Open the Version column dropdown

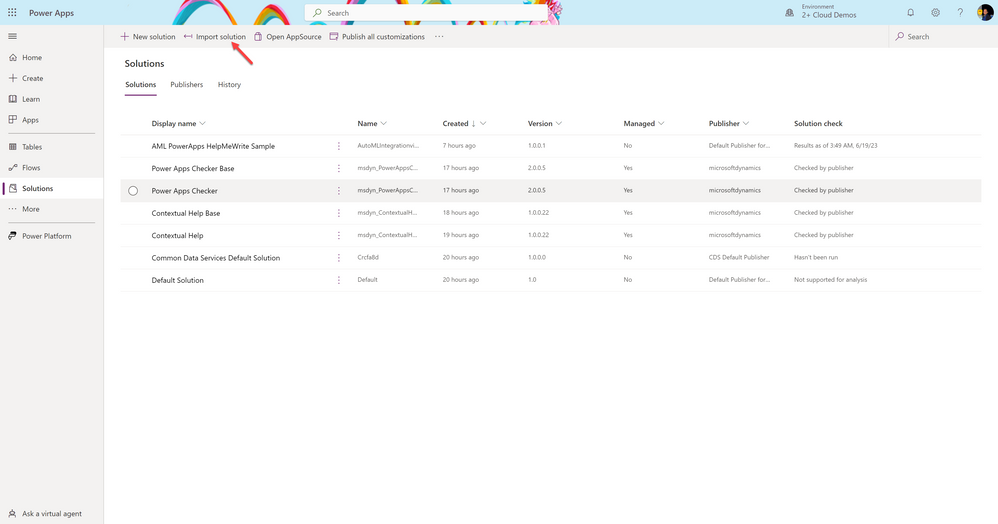tap(559, 124)
